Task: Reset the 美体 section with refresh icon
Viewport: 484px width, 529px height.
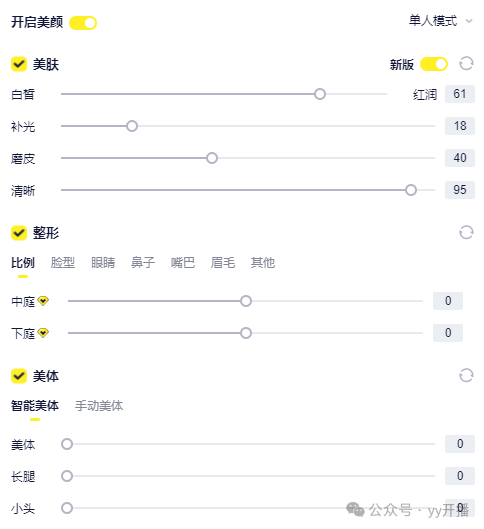Action: [x=466, y=375]
